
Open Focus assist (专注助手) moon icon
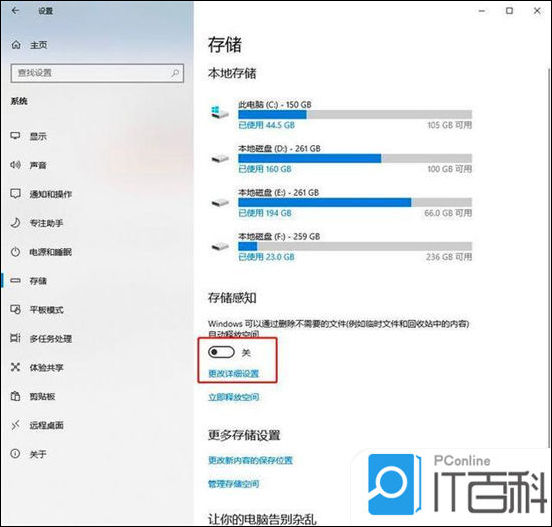click(x=15, y=222)
